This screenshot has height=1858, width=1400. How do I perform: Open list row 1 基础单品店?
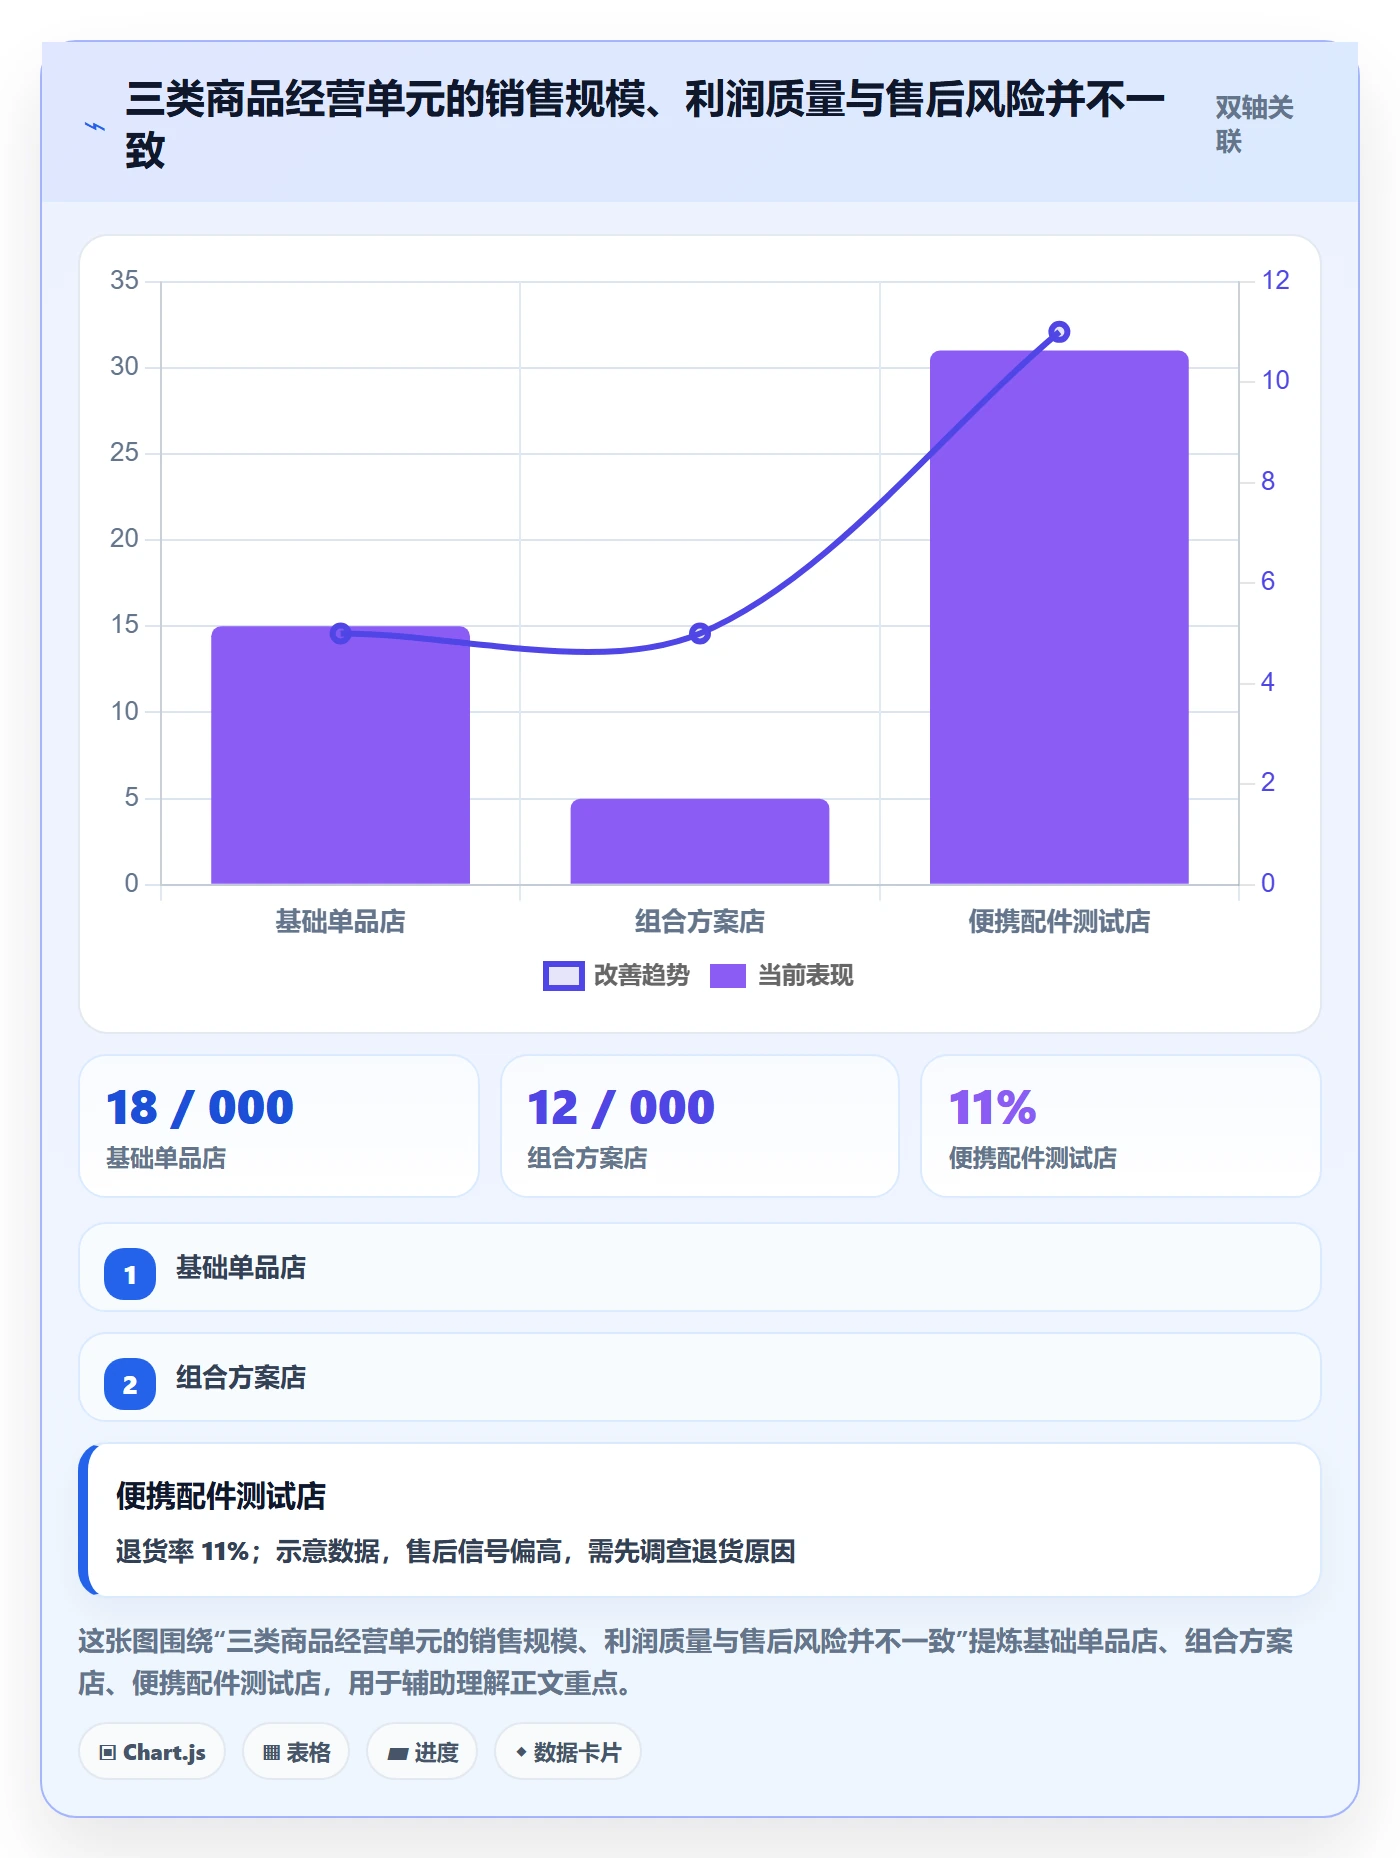[x=700, y=1267]
